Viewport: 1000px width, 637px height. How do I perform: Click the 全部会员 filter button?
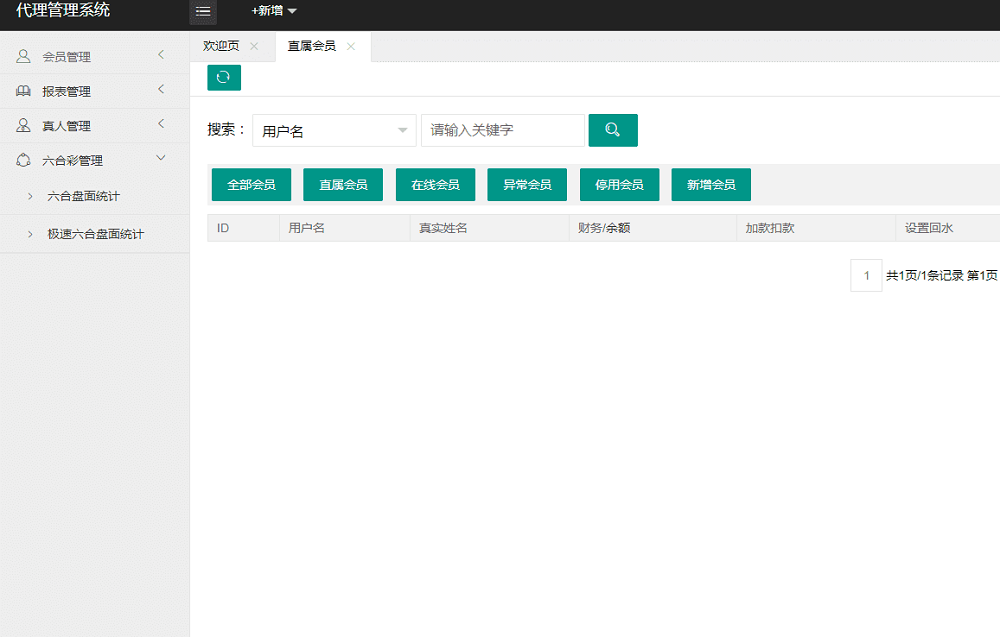coord(250,184)
